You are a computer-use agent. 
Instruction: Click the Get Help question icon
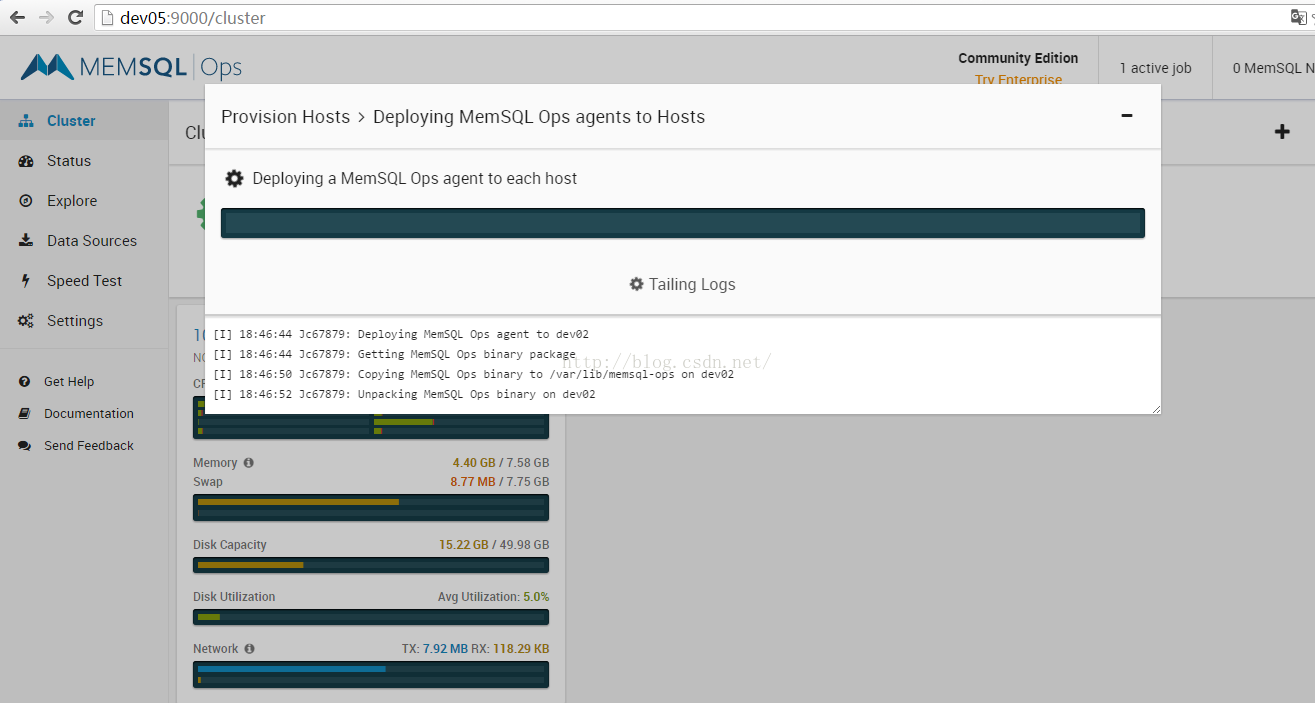(24, 381)
